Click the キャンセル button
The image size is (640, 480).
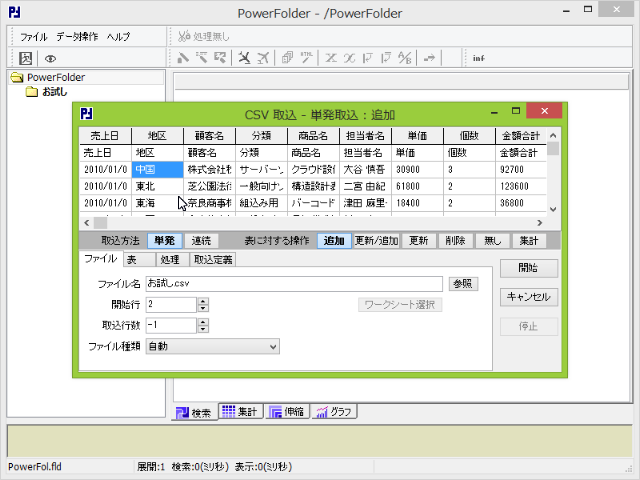529,297
